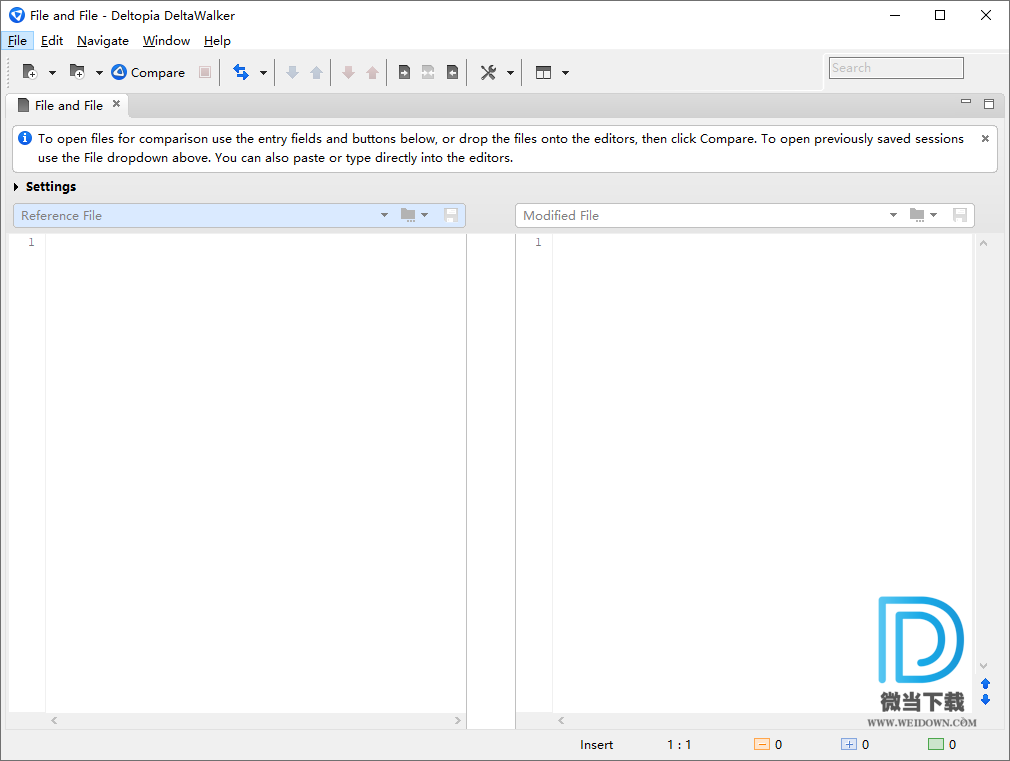Focus the Search box
The width and height of the screenshot is (1010, 761).
point(896,68)
